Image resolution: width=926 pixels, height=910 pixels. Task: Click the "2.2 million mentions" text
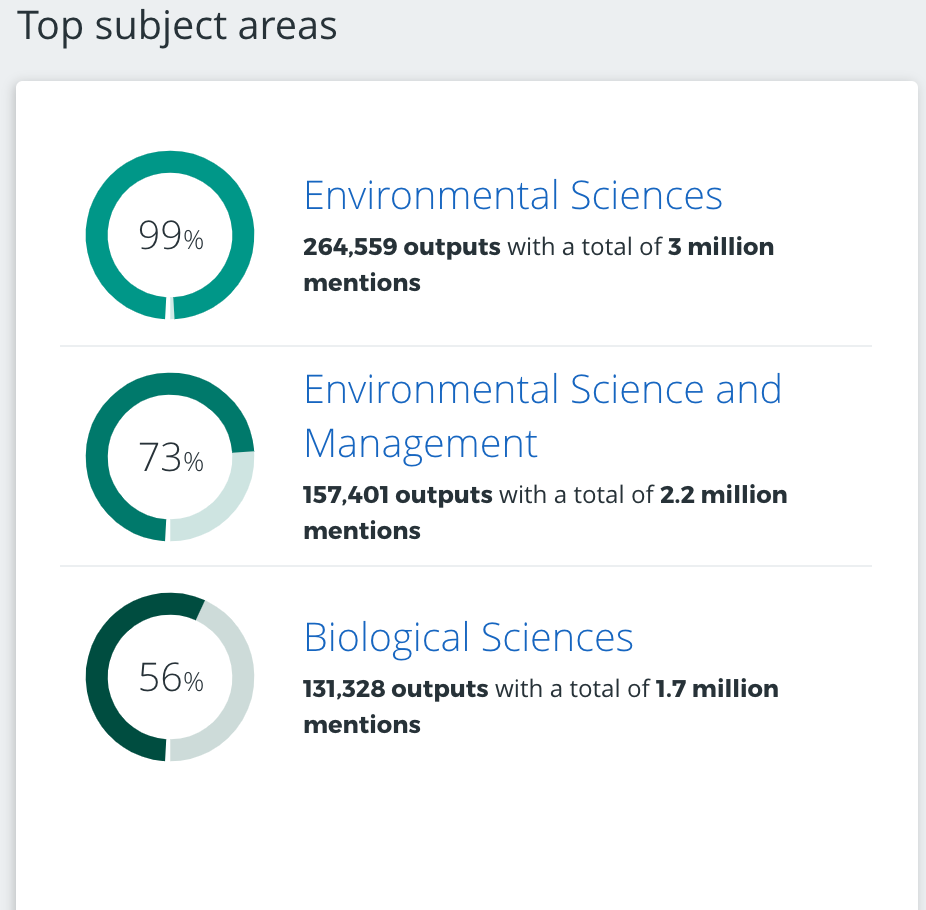pyautogui.click(x=723, y=494)
